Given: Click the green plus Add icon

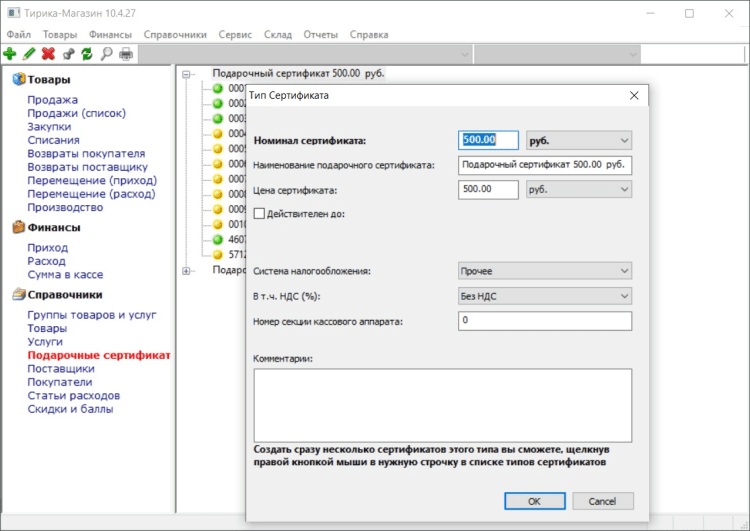Looking at the screenshot, I should pyautogui.click(x=10, y=54).
